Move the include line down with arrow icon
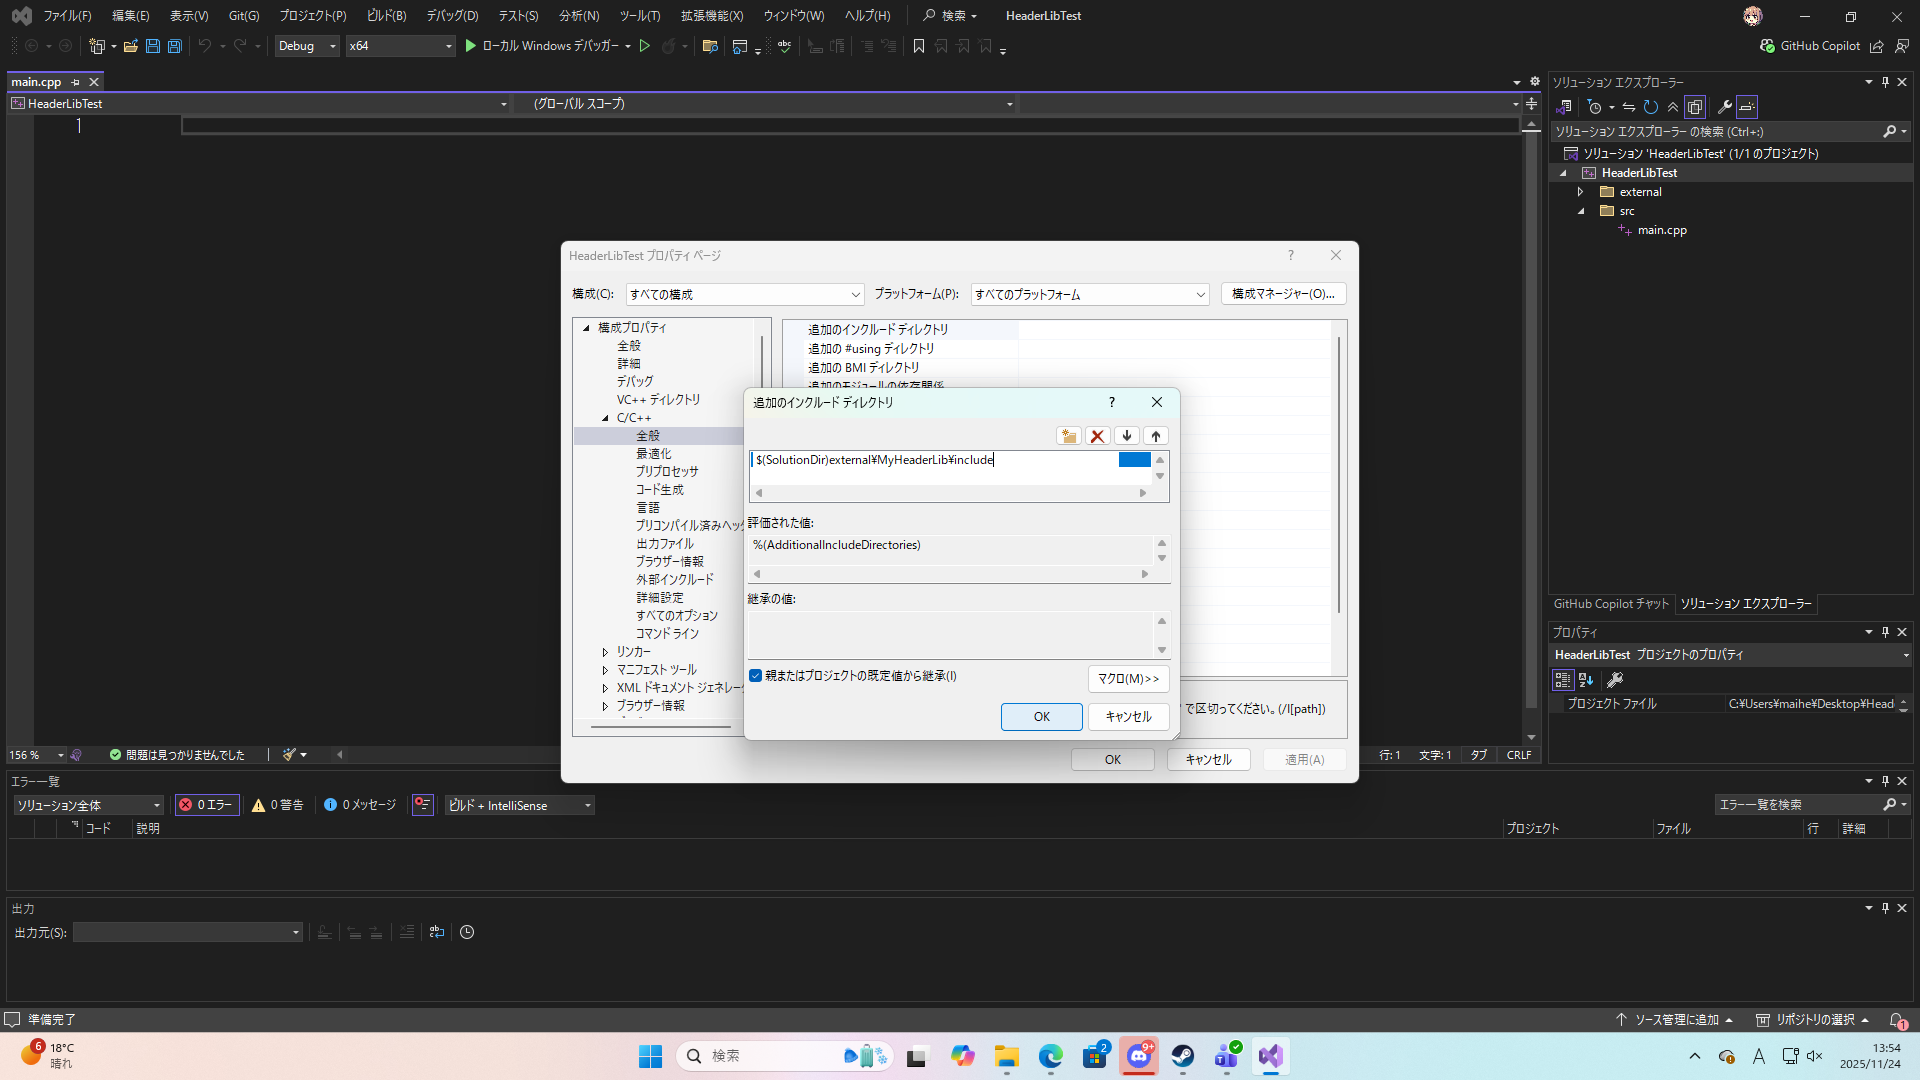1920x1080 pixels. 1127,436
